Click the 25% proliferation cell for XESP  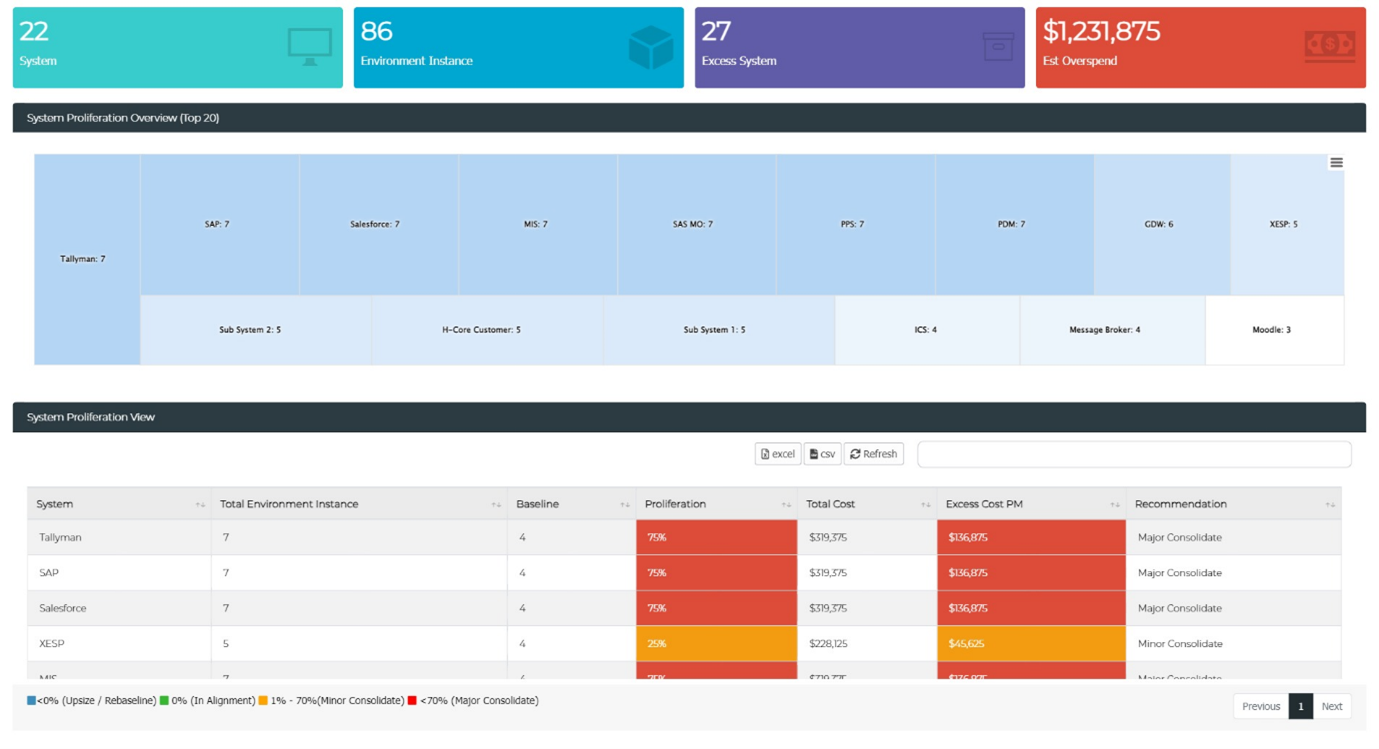point(716,644)
